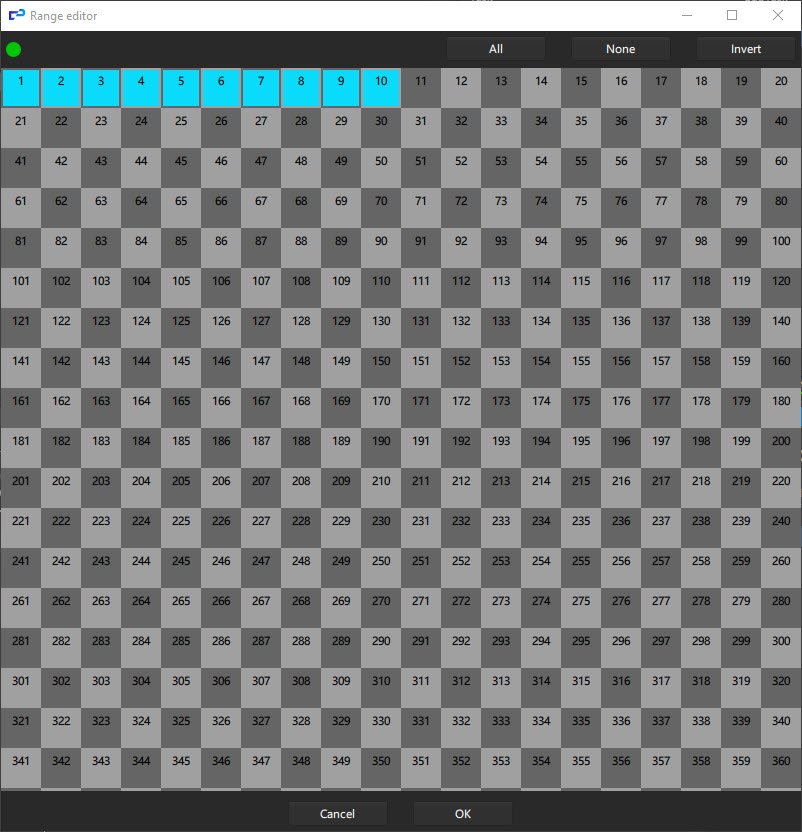Select cell number 187

pos(260,441)
